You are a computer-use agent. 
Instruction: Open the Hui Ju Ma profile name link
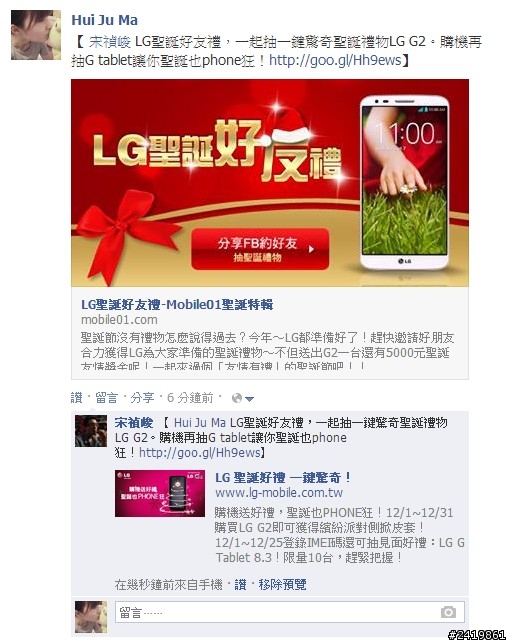(x=105, y=20)
